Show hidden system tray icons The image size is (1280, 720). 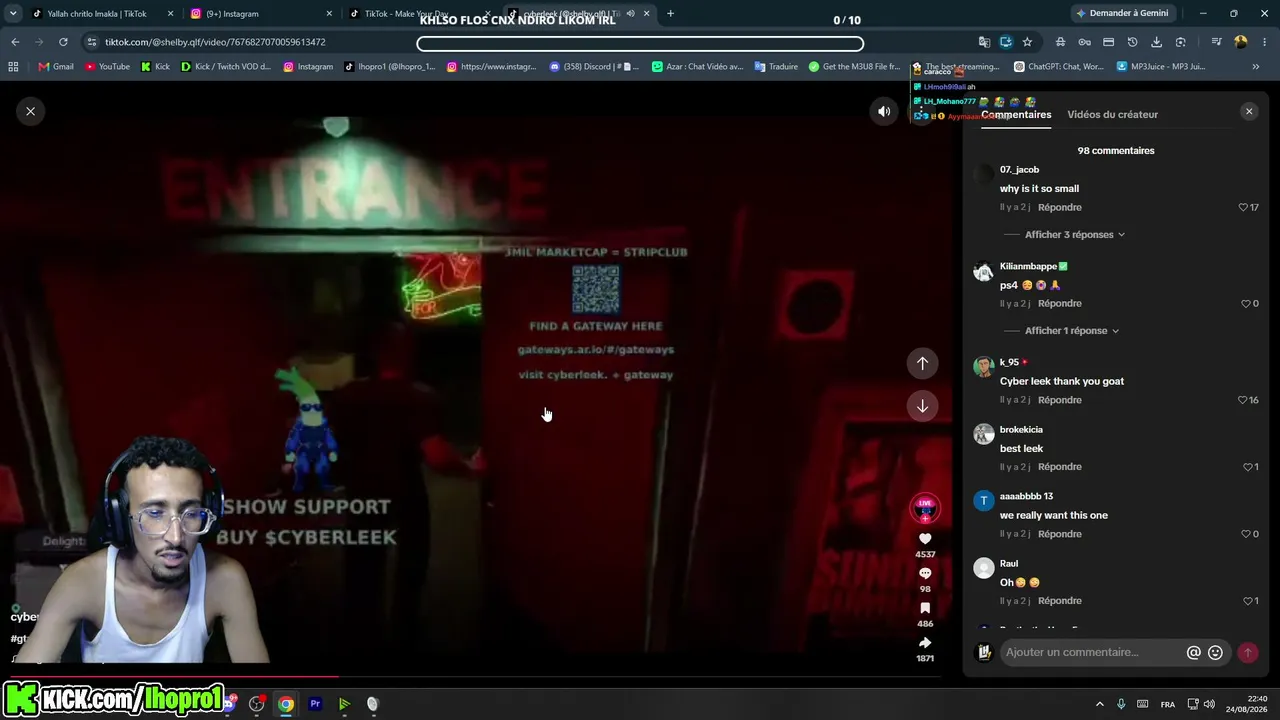tap(1100, 704)
